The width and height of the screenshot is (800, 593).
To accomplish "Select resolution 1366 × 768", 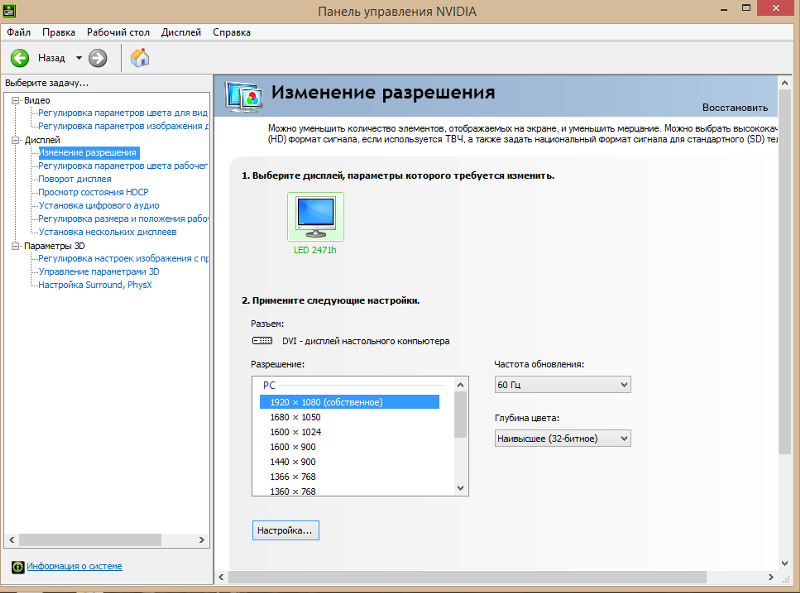I will click(x=293, y=477).
